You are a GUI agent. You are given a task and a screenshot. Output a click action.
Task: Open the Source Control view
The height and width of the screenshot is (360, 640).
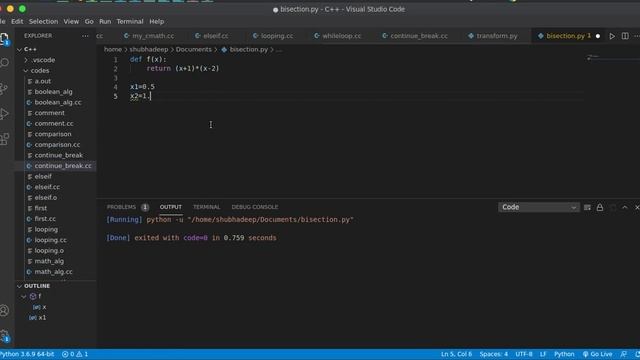(x=4, y=89)
